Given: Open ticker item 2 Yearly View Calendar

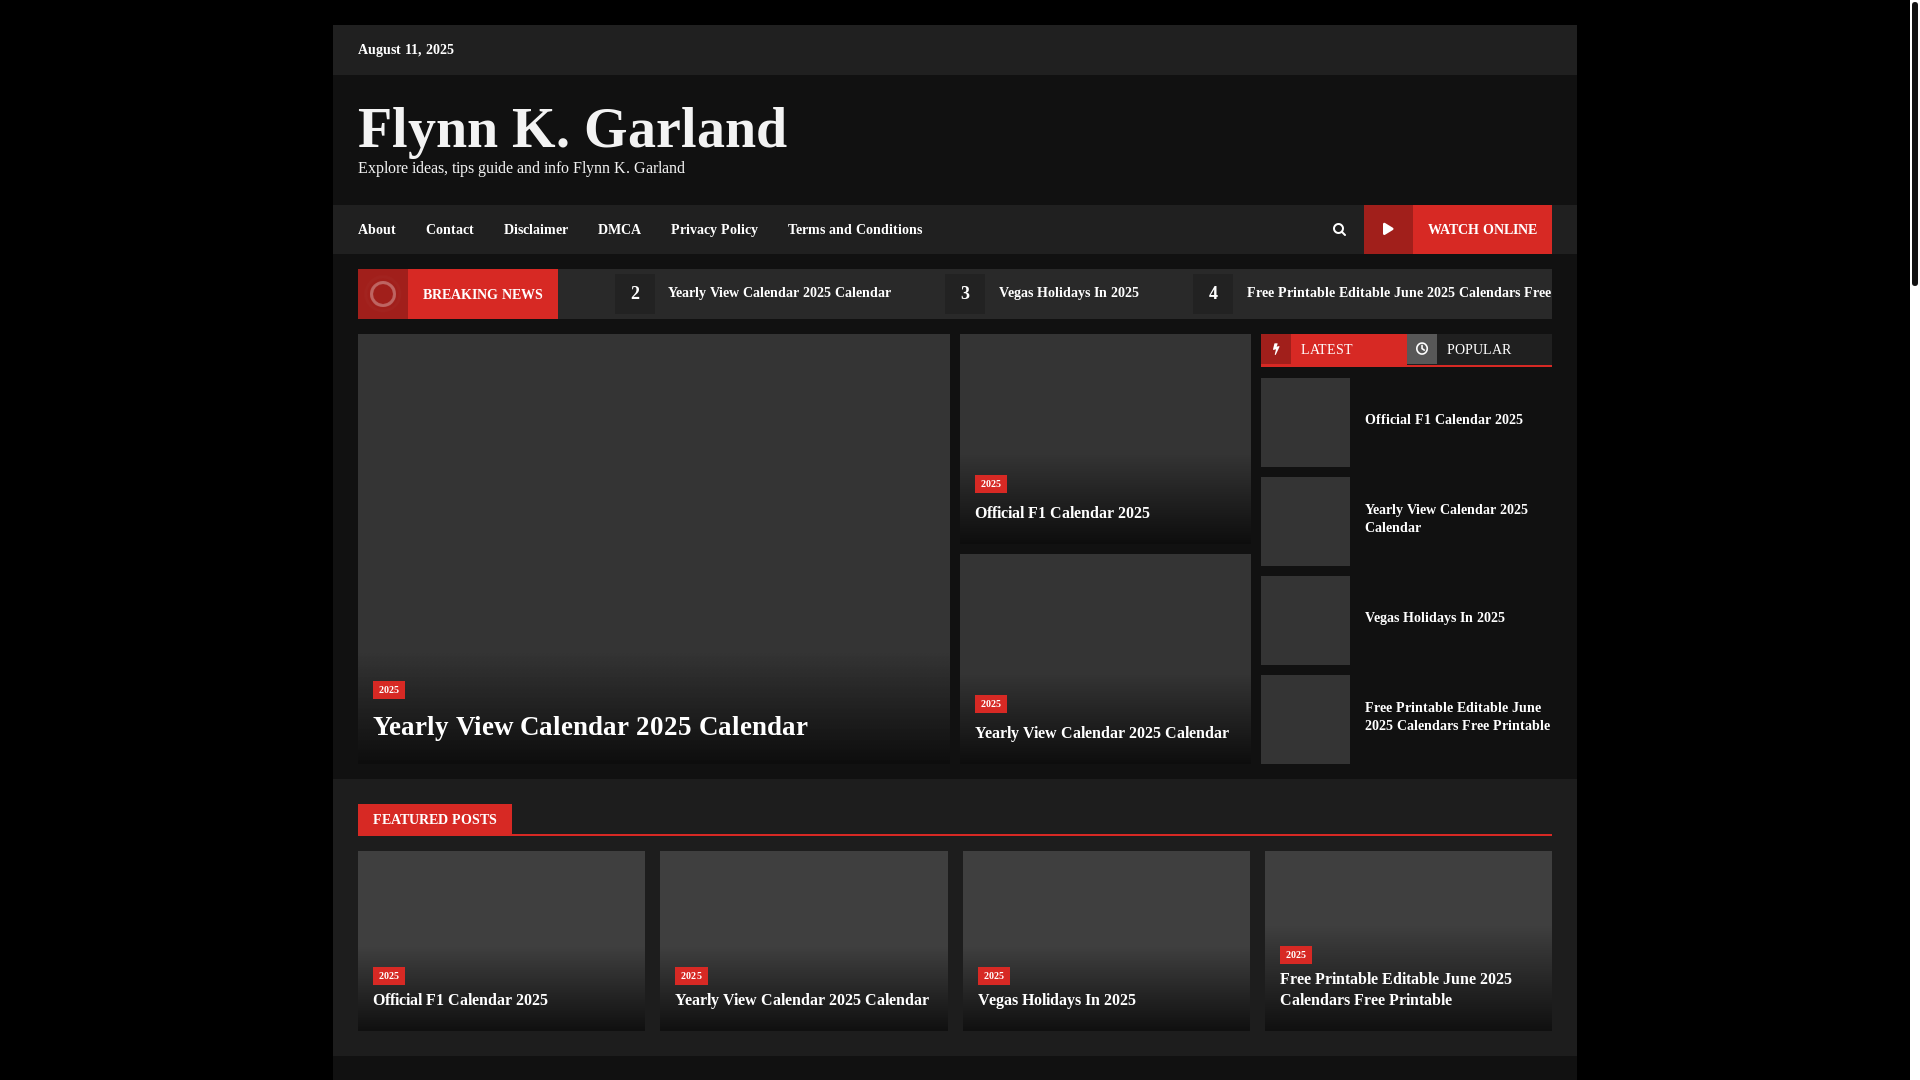Looking at the screenshot, I should coord(779,293).
